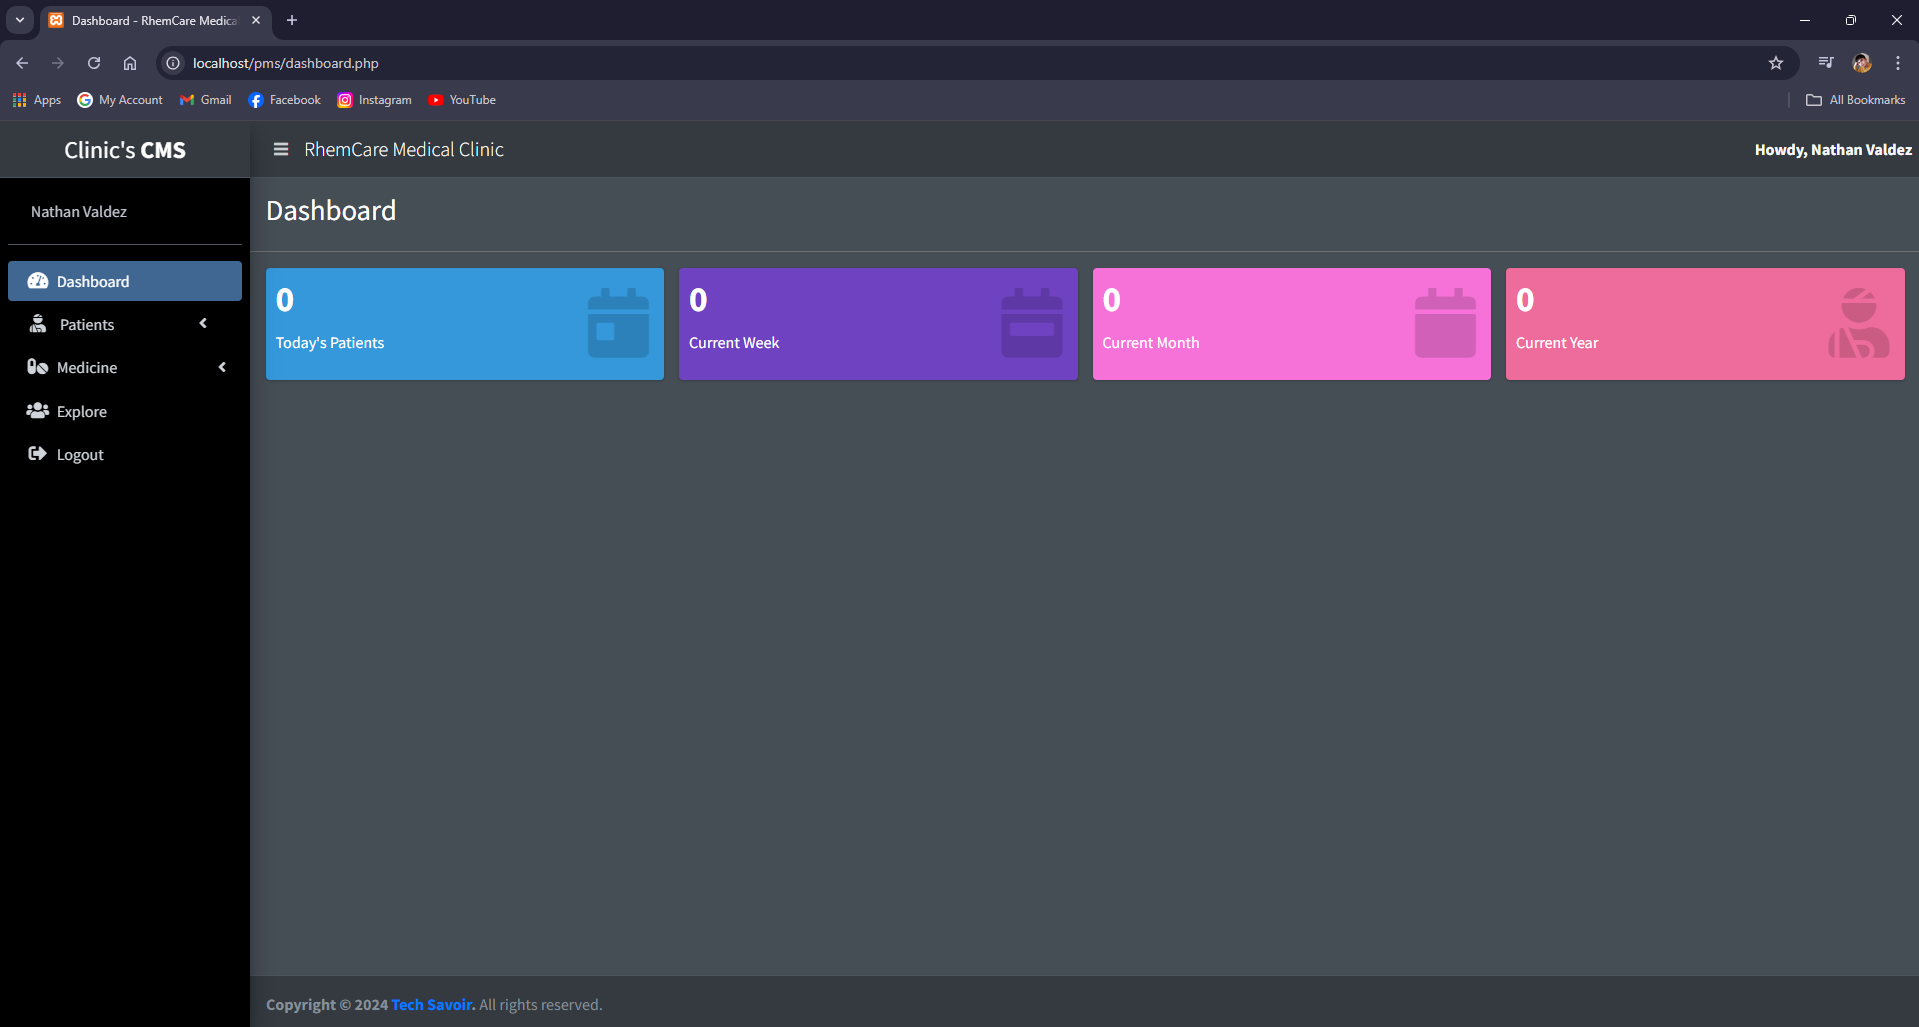The width and height of the screenshot is (1919, 1027).
Task: Open the Tech Savoir footer link
Action: [x=432, y=1005]
